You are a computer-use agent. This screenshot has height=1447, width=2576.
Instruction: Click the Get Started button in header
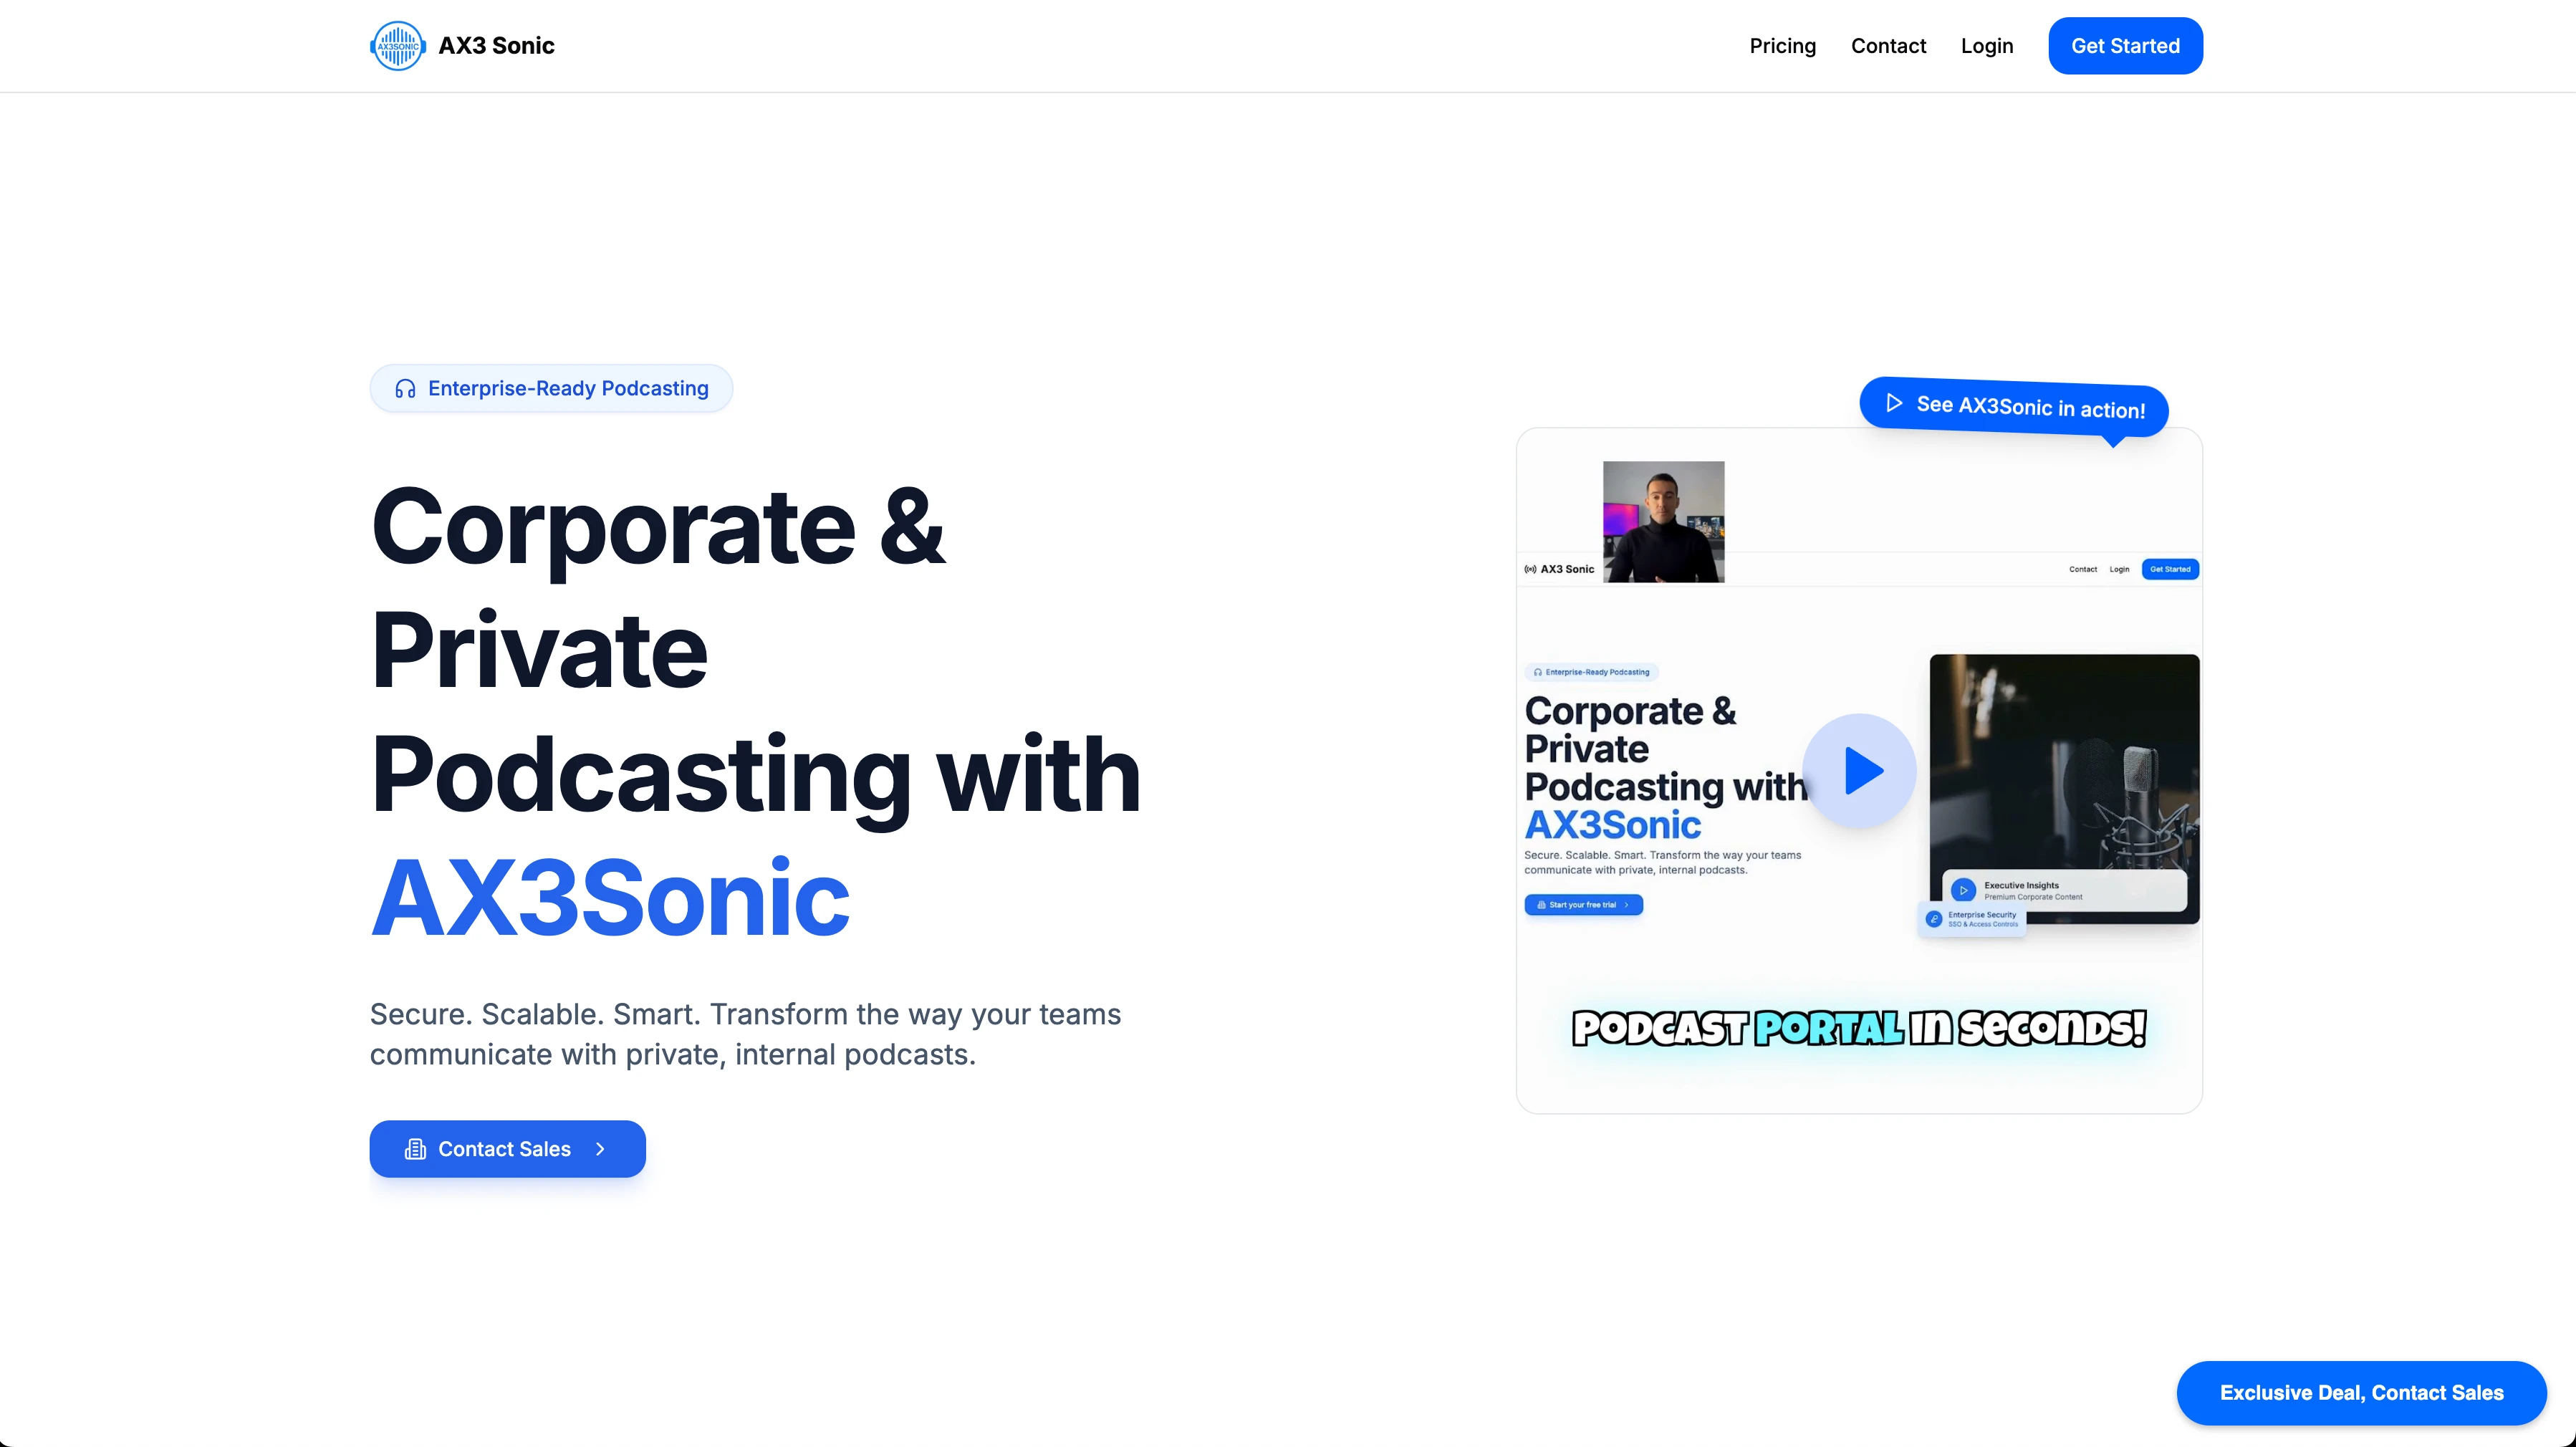(2125, 46)
